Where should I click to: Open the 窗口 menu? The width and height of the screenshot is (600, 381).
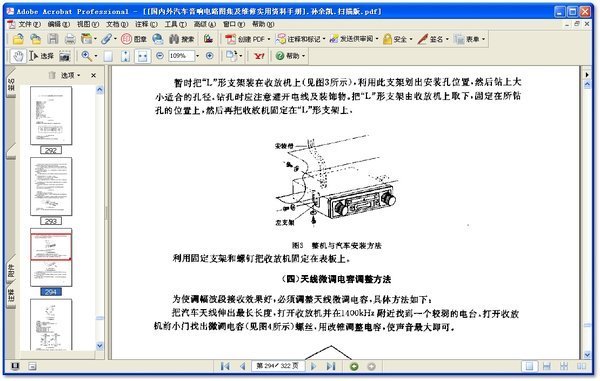(x=233, y=24)
